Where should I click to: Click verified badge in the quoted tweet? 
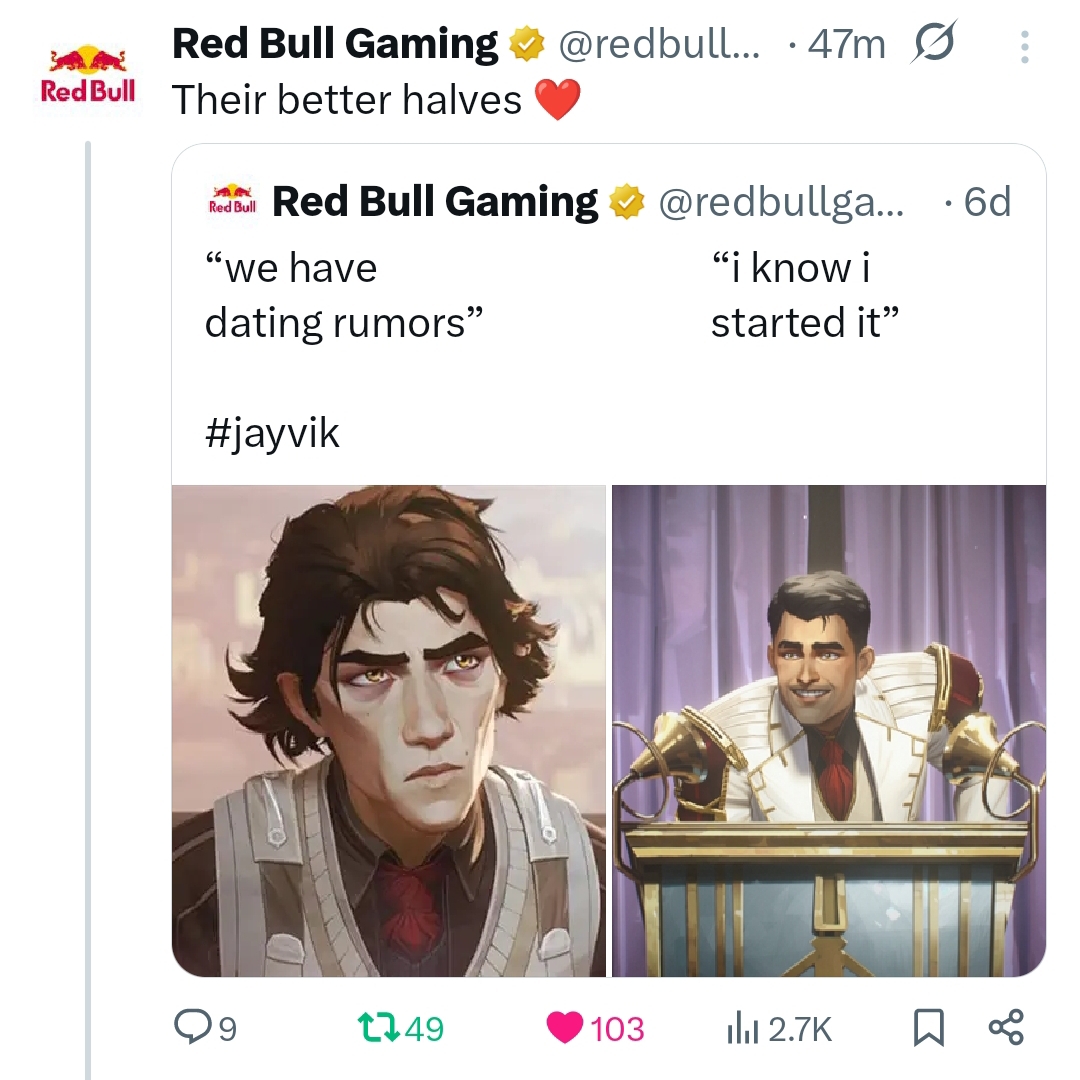pos(627,203)
